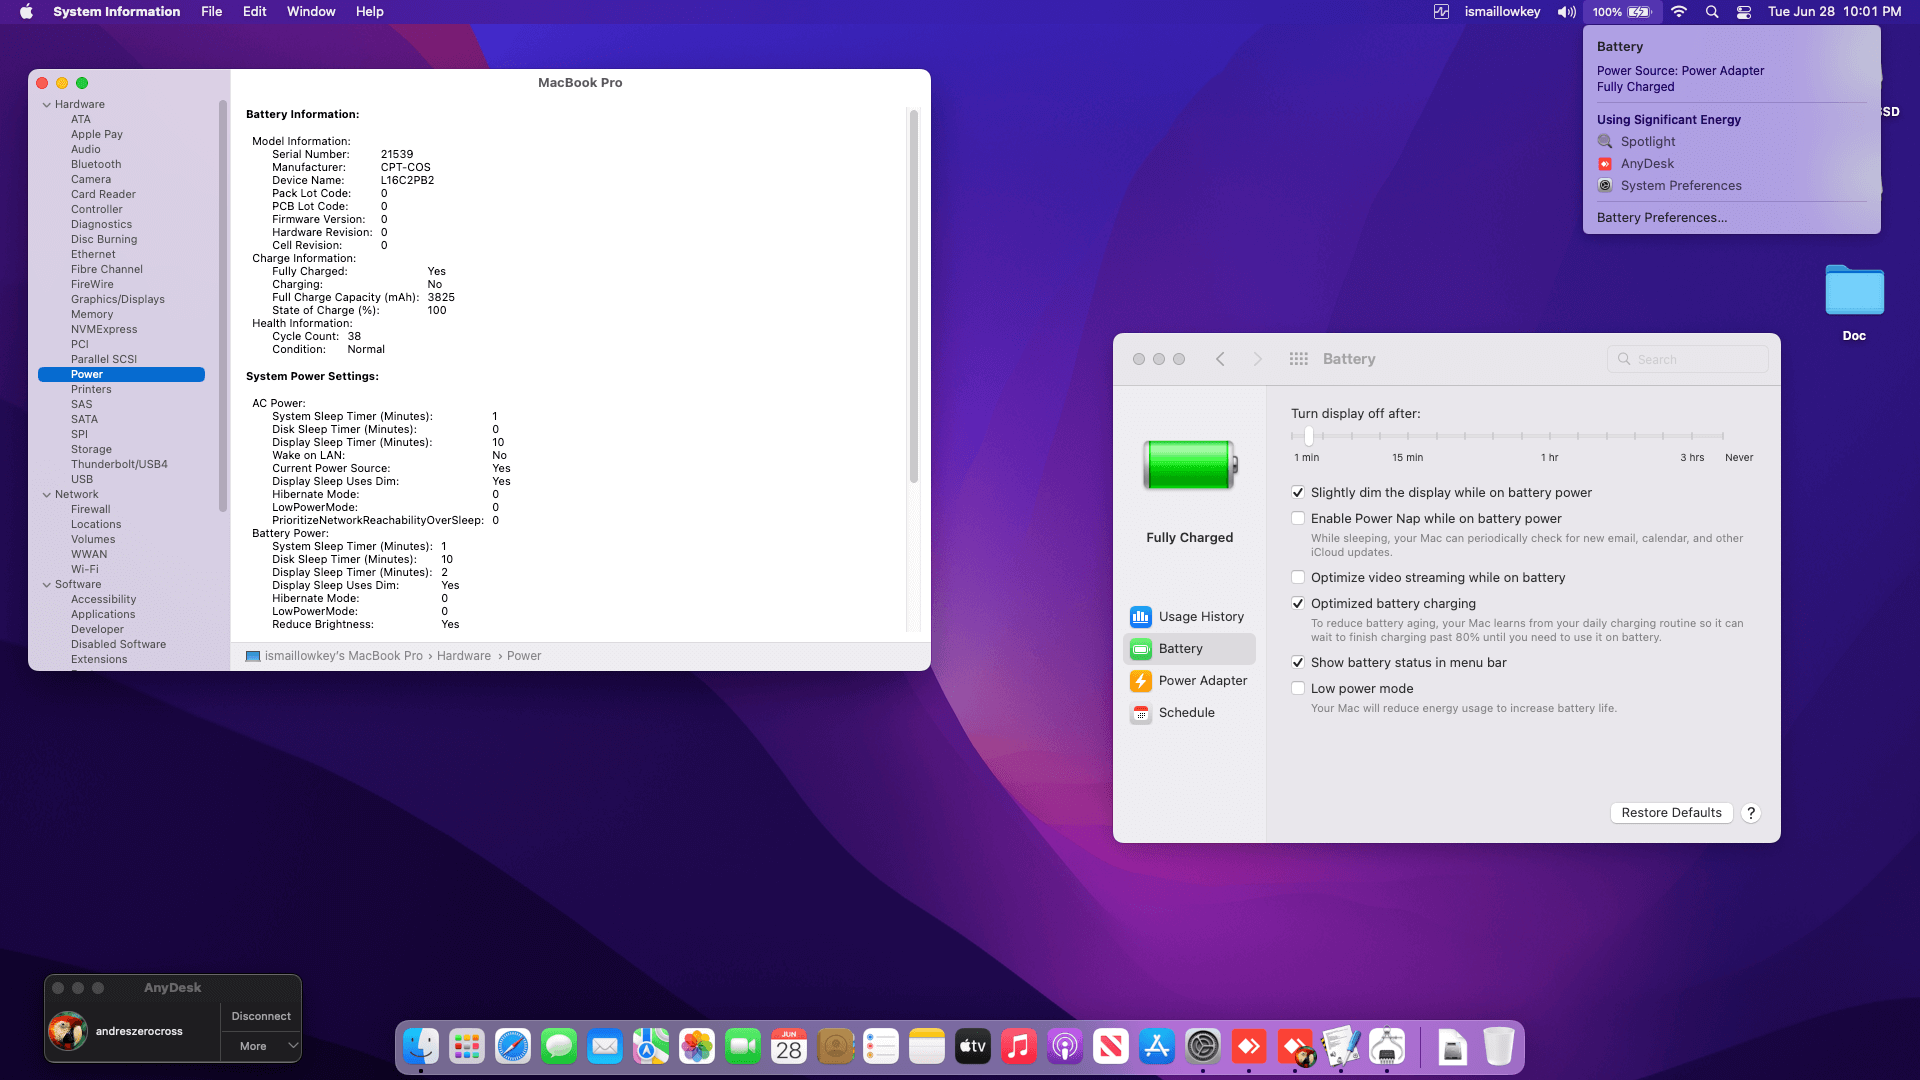Screen dimensions: 1920x1080
Task: Open the File menu
Action: [211, 12]
